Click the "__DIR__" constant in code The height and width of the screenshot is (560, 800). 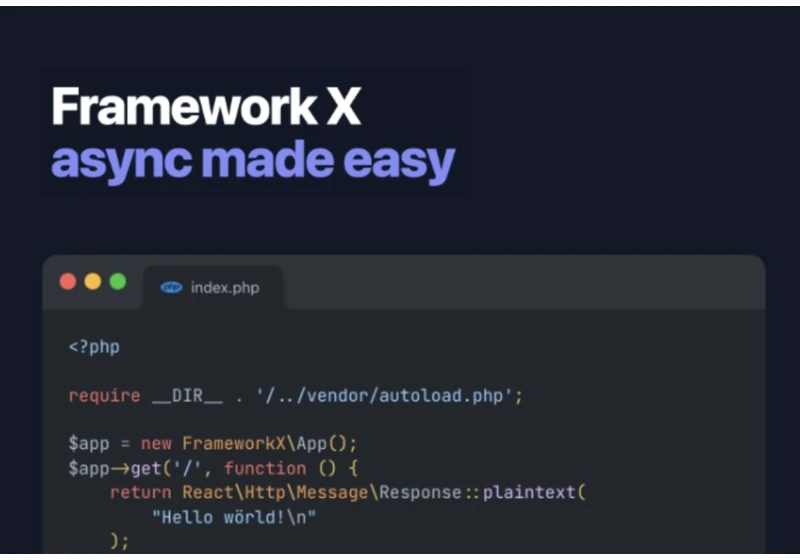187,396
